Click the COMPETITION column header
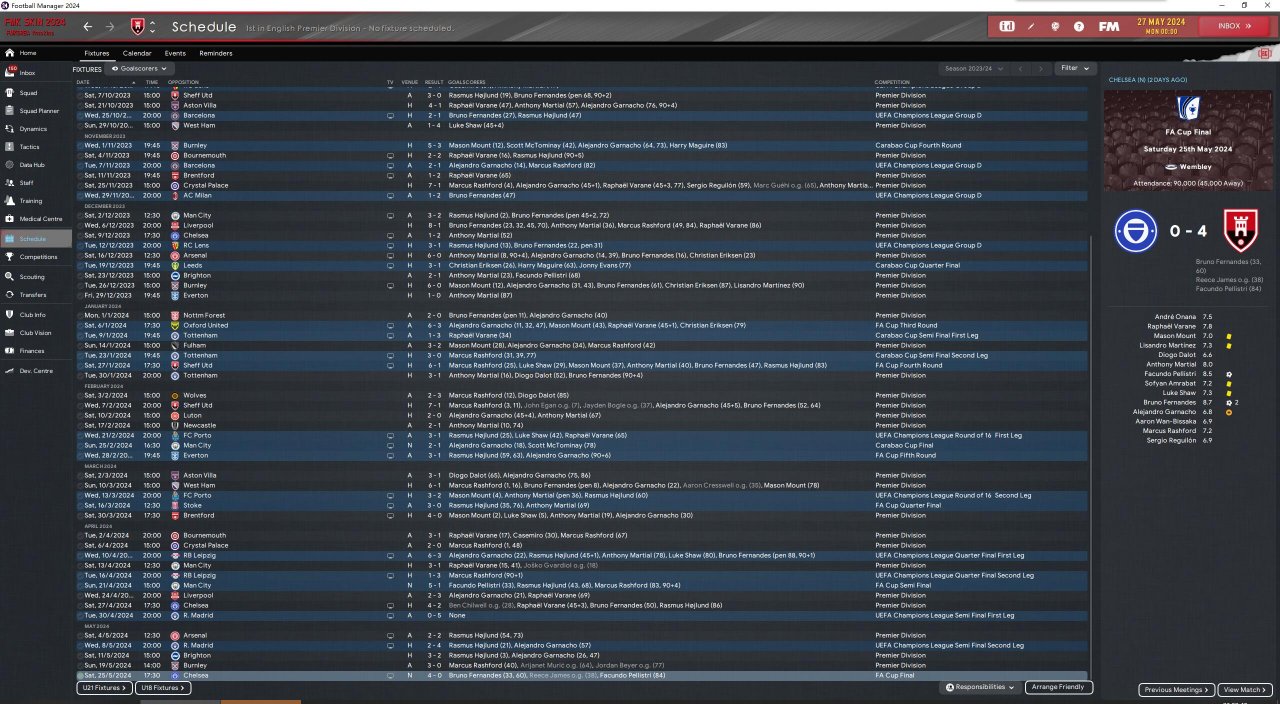 pyautogui.click(x=892, y=81)
